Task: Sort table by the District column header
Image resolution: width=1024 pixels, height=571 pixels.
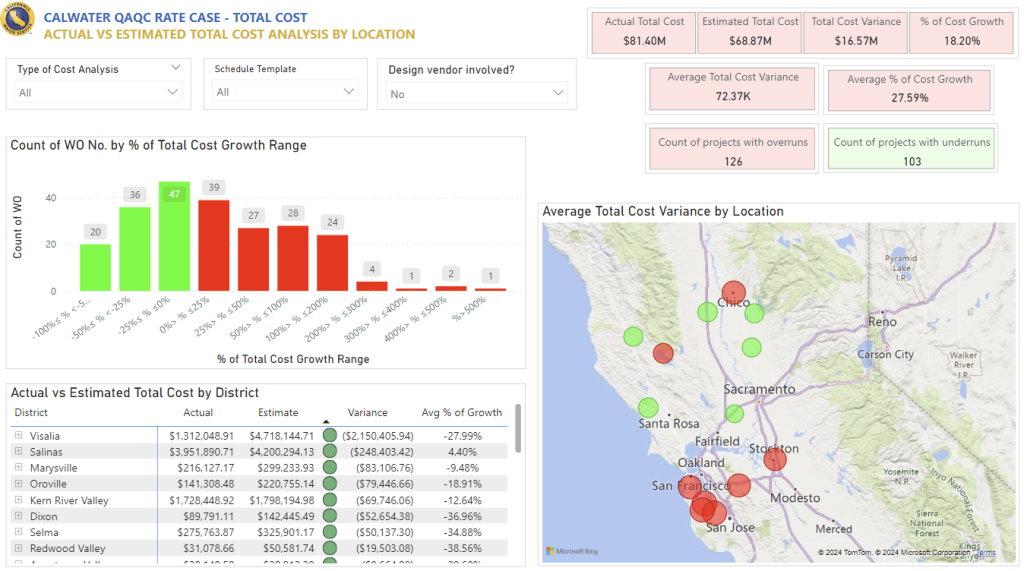Action: pyautogui.click(x=31, y=412)
